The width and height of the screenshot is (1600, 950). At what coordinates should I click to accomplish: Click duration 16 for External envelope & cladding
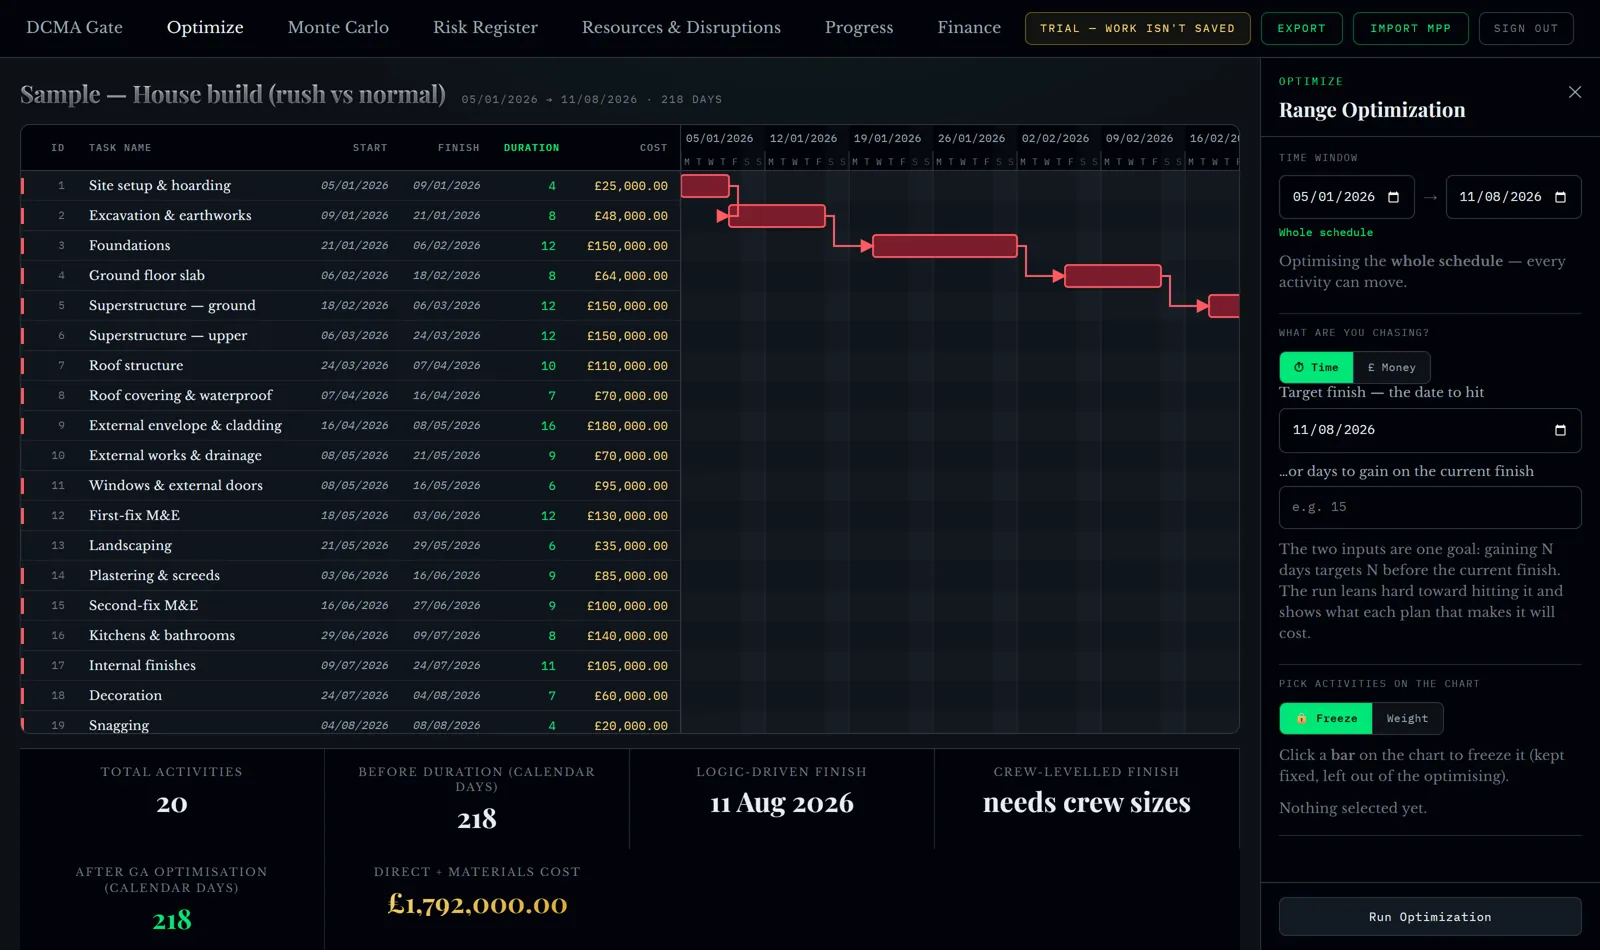(x=548, y=426)
